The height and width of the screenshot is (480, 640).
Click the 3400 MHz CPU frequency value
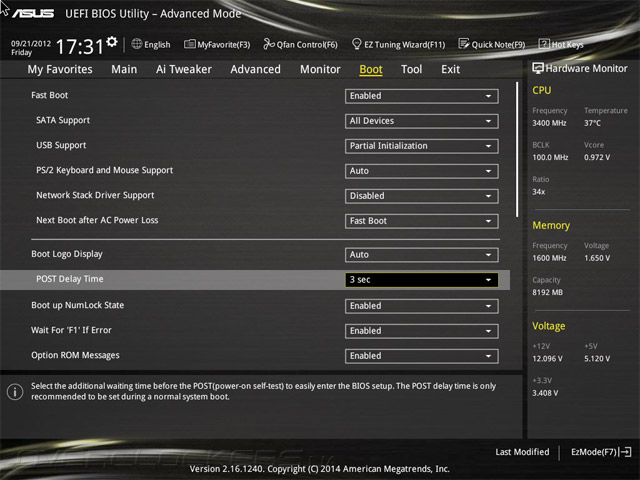point(549,123)
